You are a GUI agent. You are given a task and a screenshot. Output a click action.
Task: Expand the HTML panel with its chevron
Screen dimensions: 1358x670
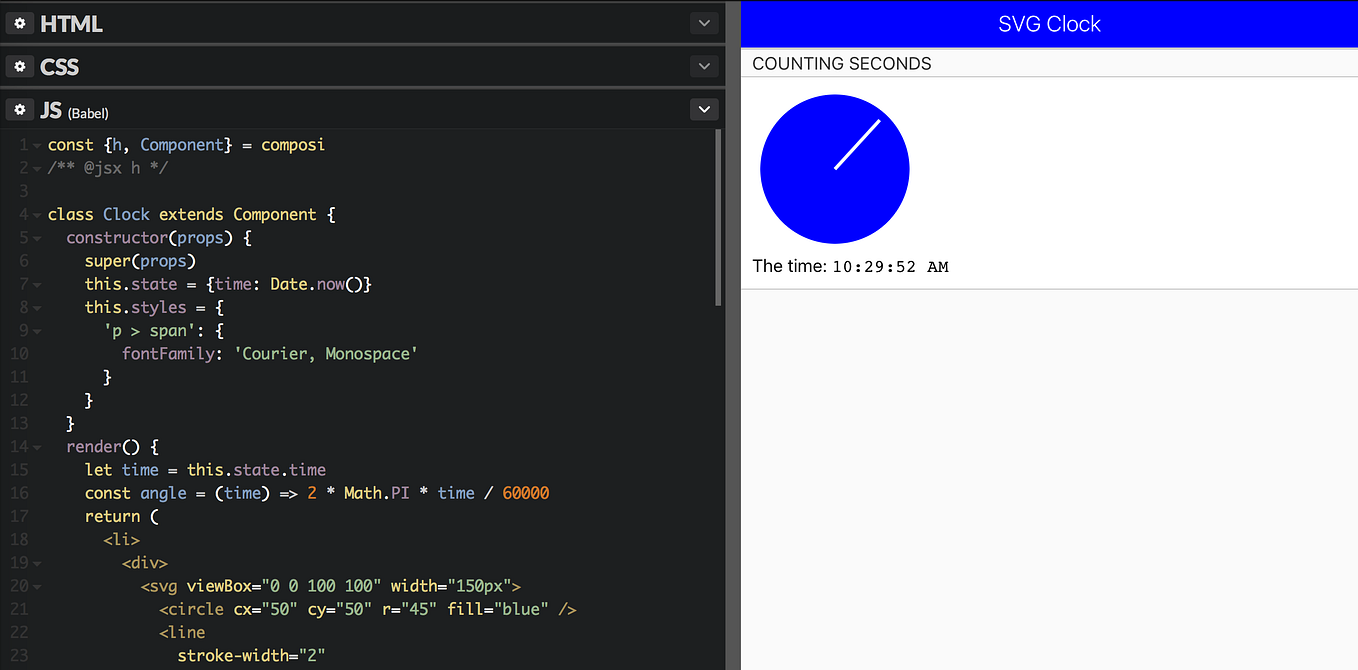click(x=704, y=22)
